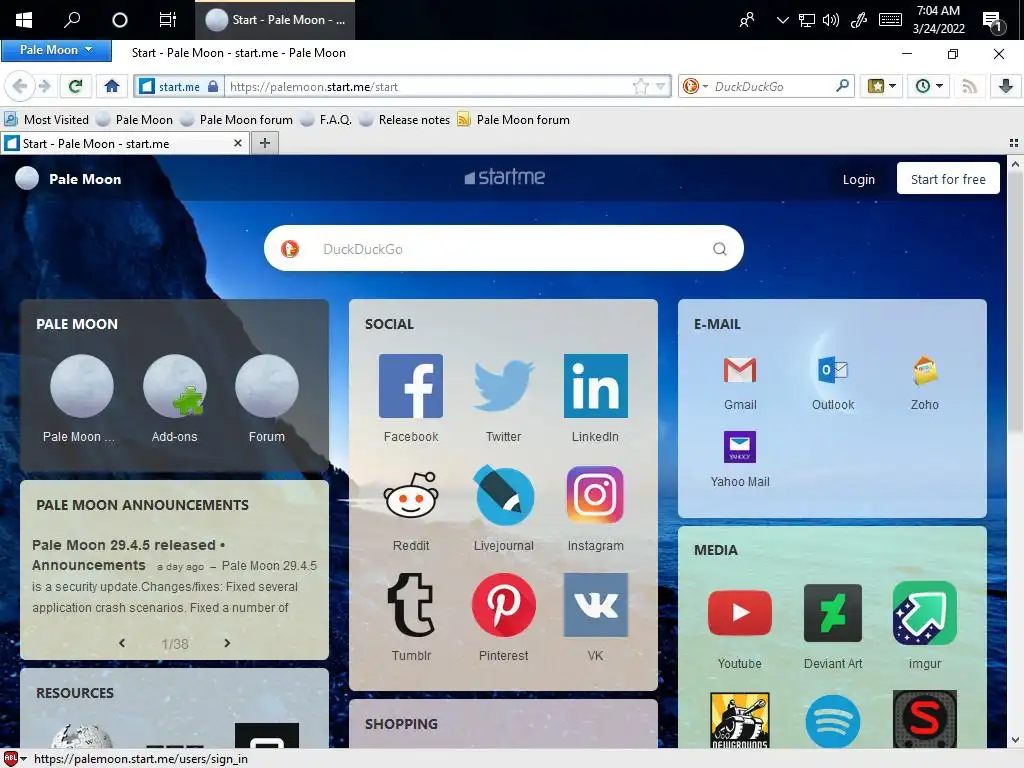Image resolution: width=1024 pixels, height=768 pixels.
Task: Open the Pale Moon Forum icon
Action: click(266, 386)
